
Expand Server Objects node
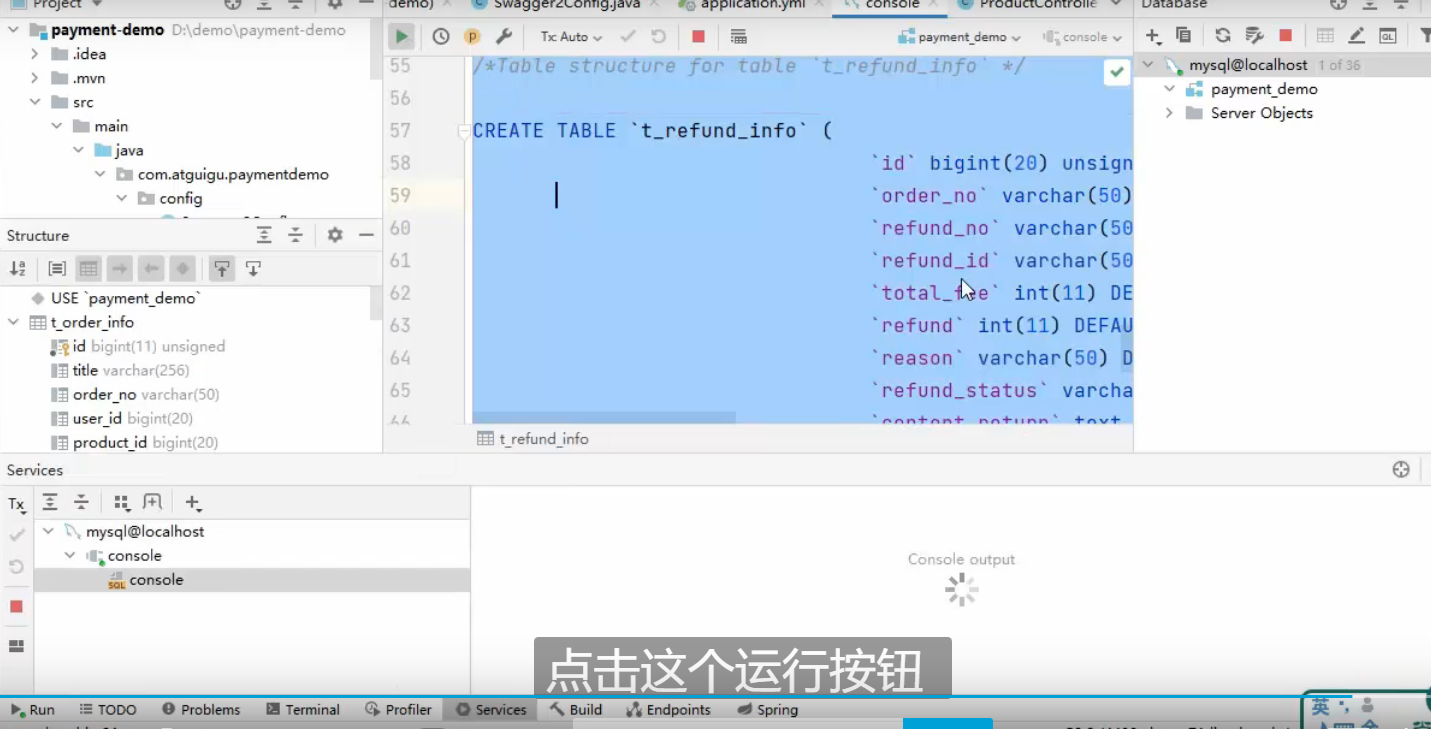coord(1169,113)
